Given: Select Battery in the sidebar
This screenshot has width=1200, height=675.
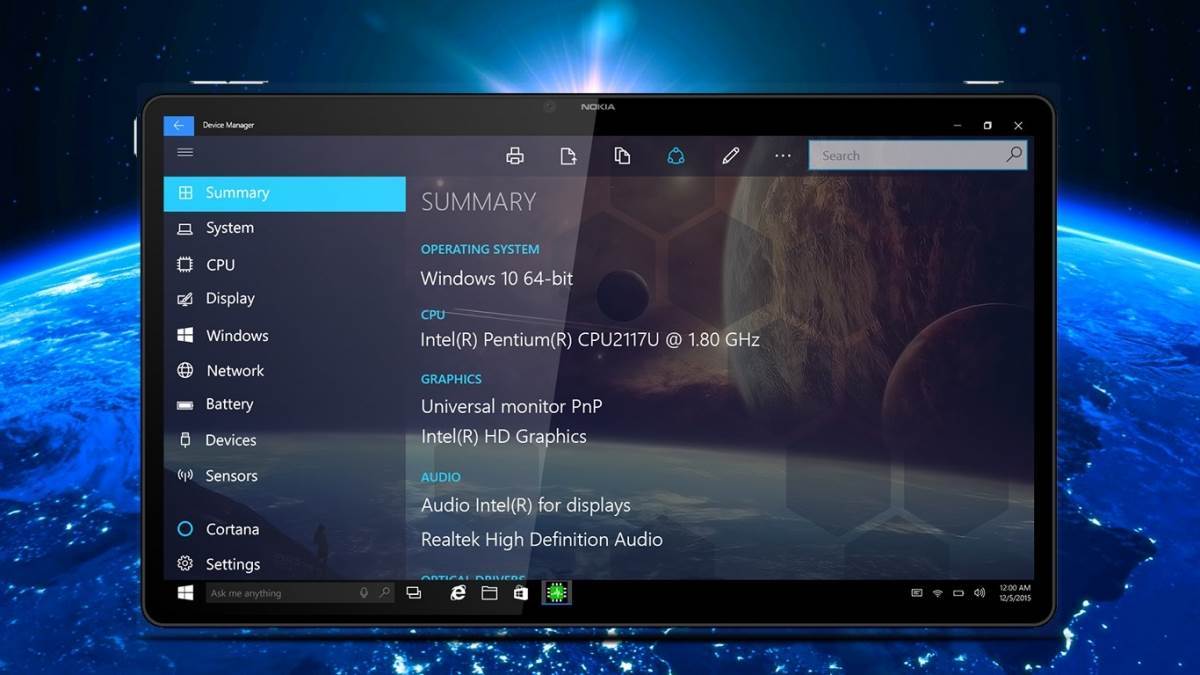Looking at the screenshot, I should click(x=229, y=405).
